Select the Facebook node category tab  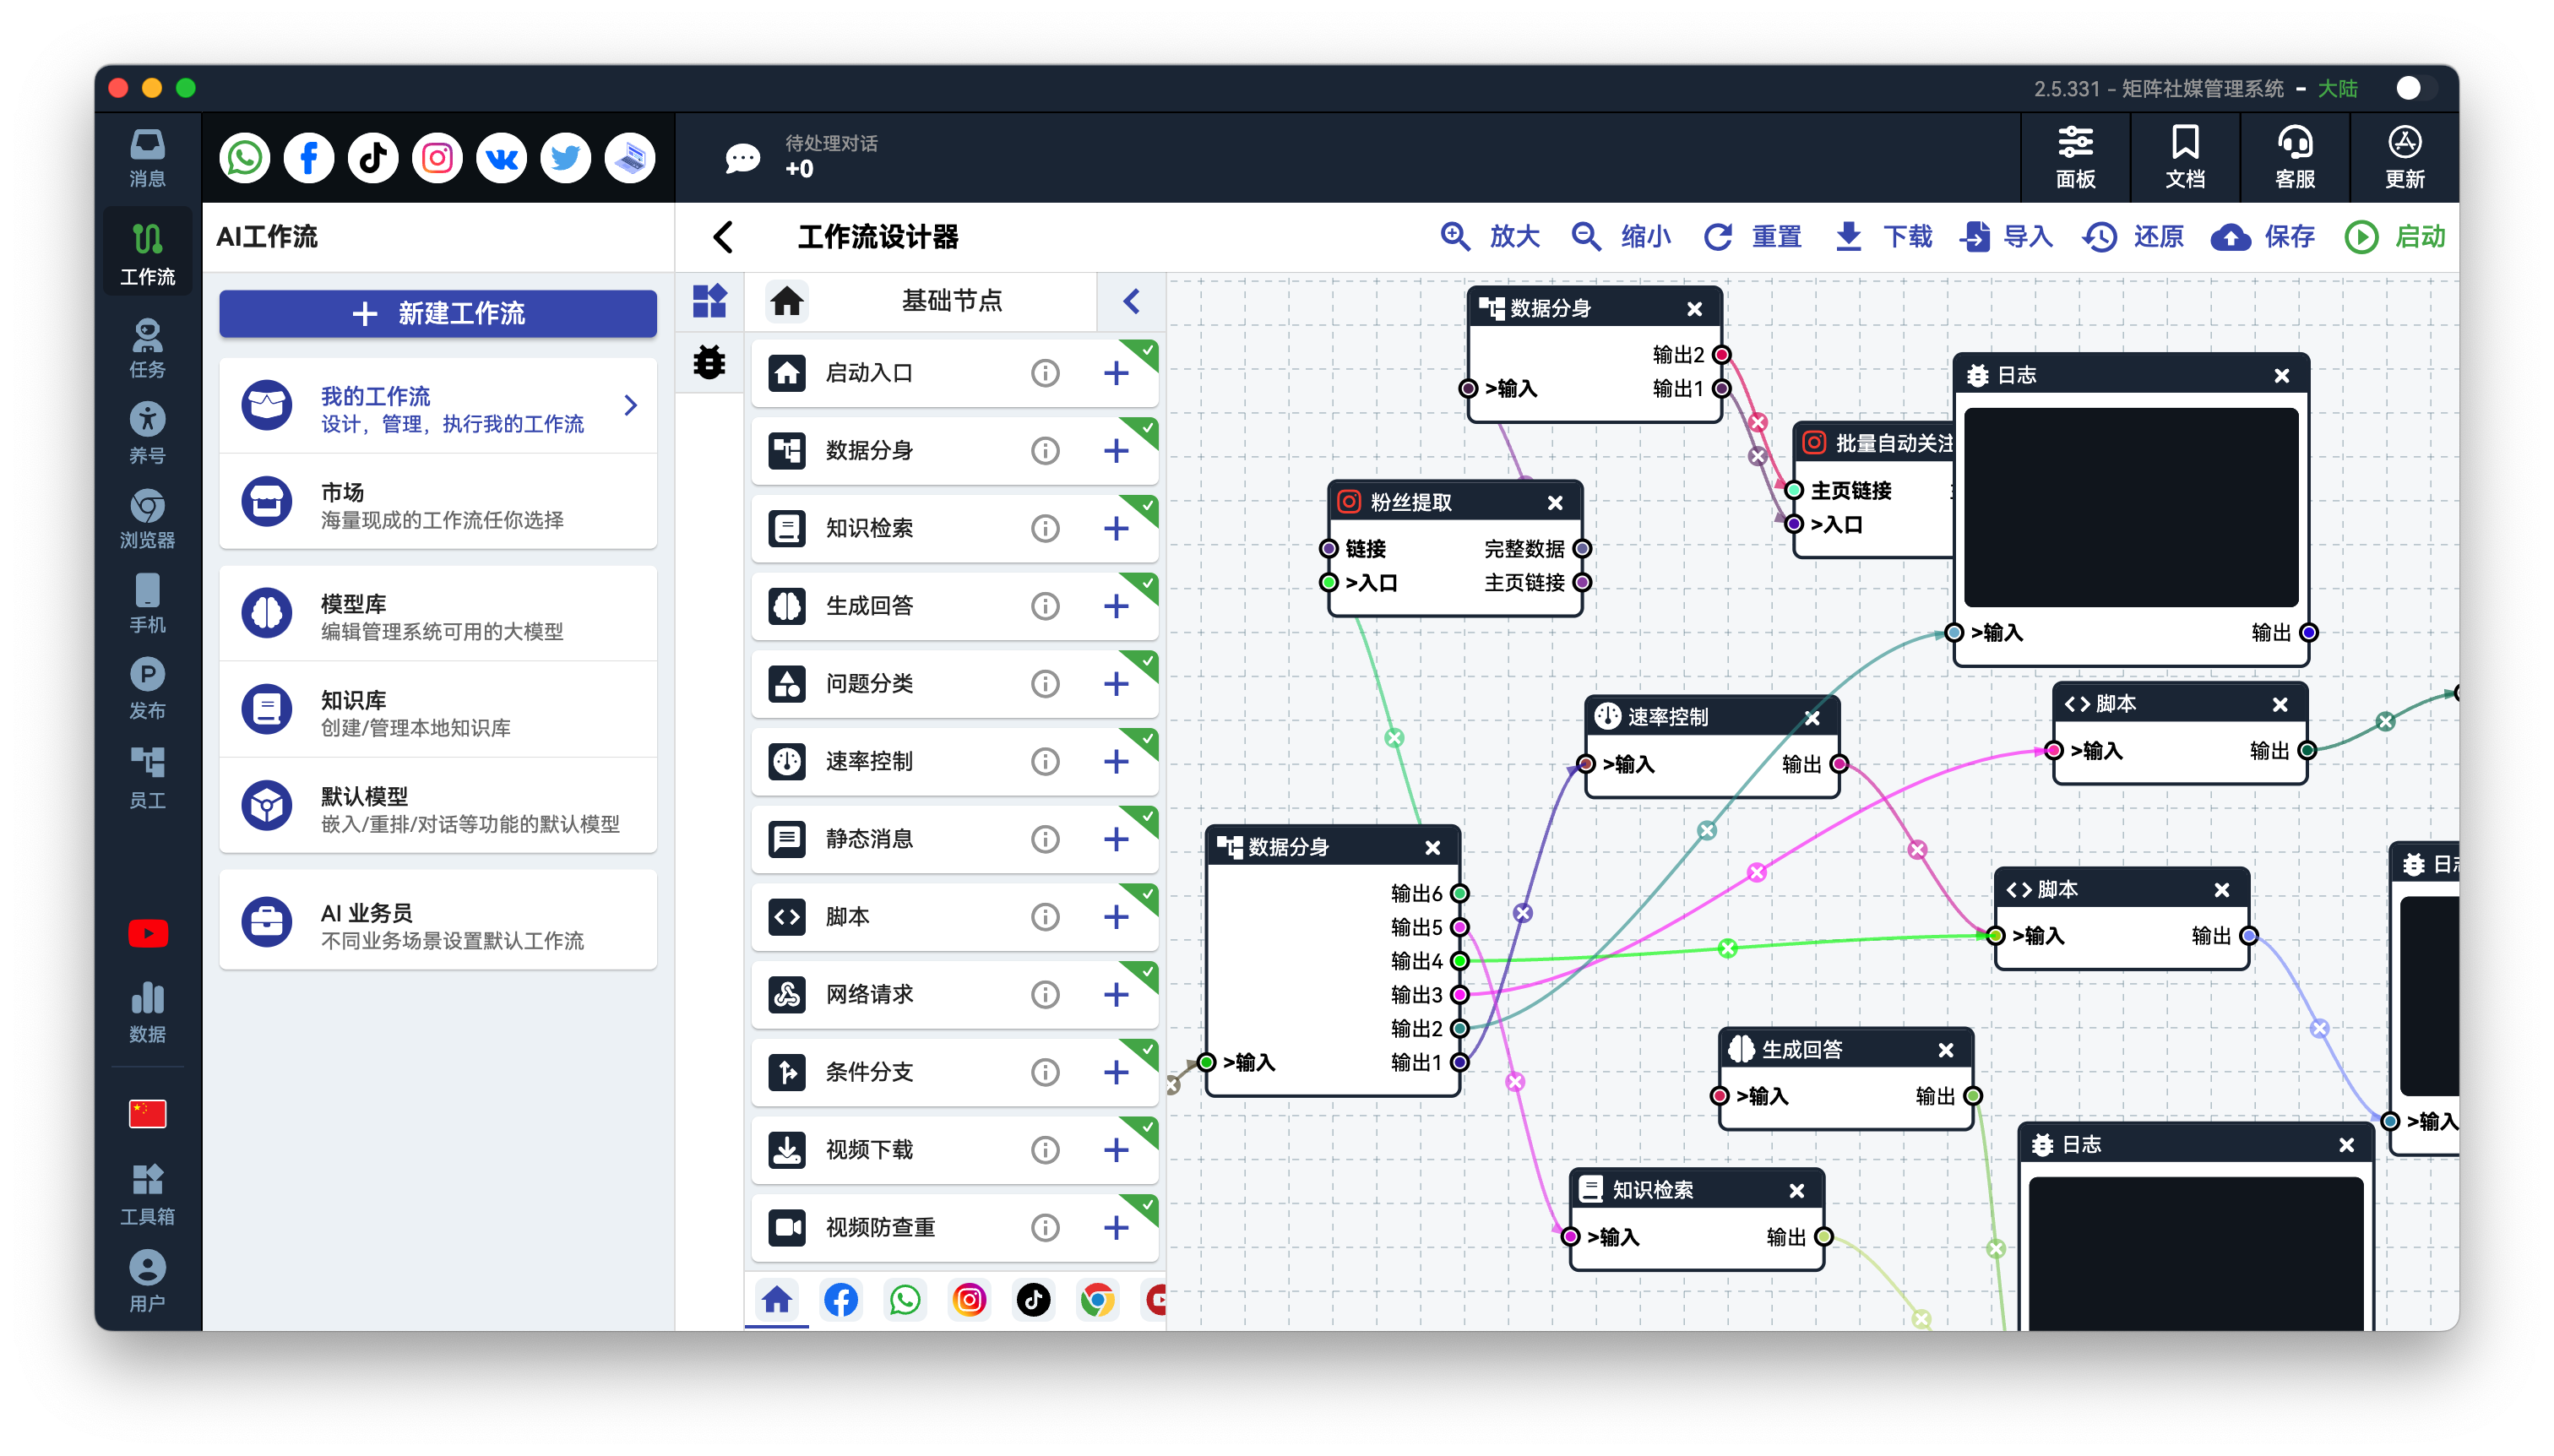pyautogui.click(x=841, y=1299)
